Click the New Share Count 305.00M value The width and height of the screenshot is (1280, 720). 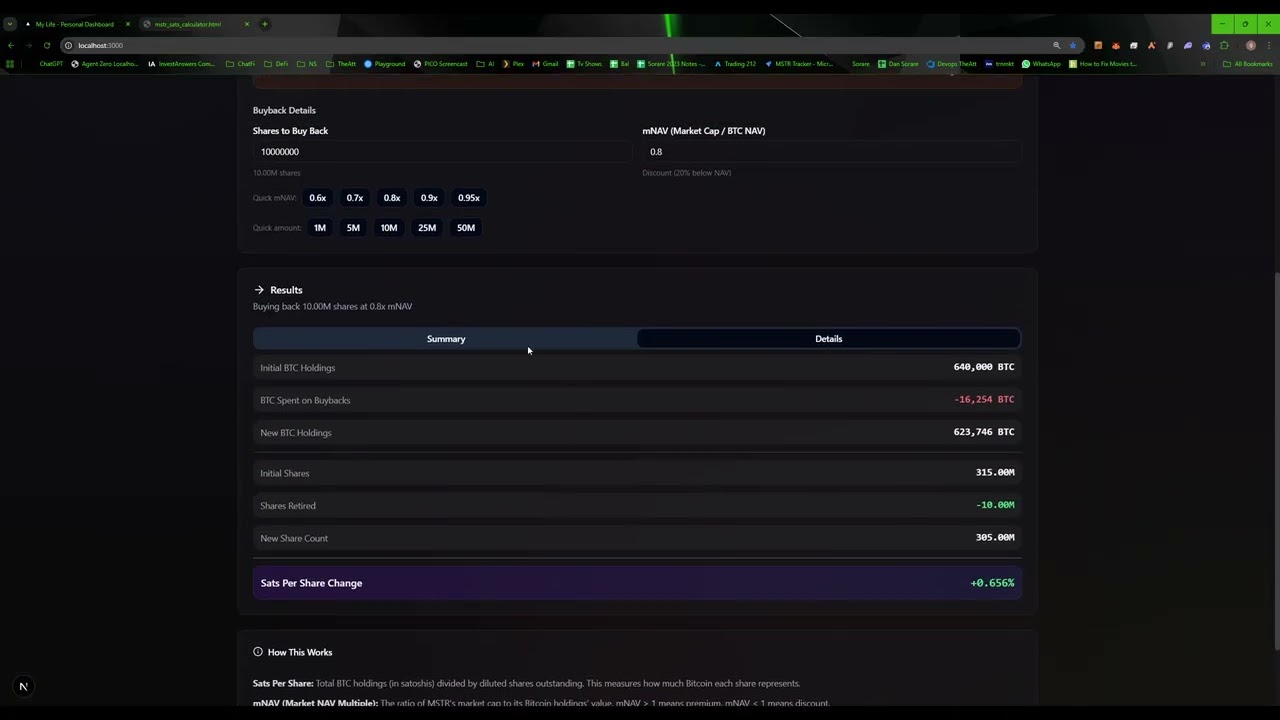click(995, 538)
